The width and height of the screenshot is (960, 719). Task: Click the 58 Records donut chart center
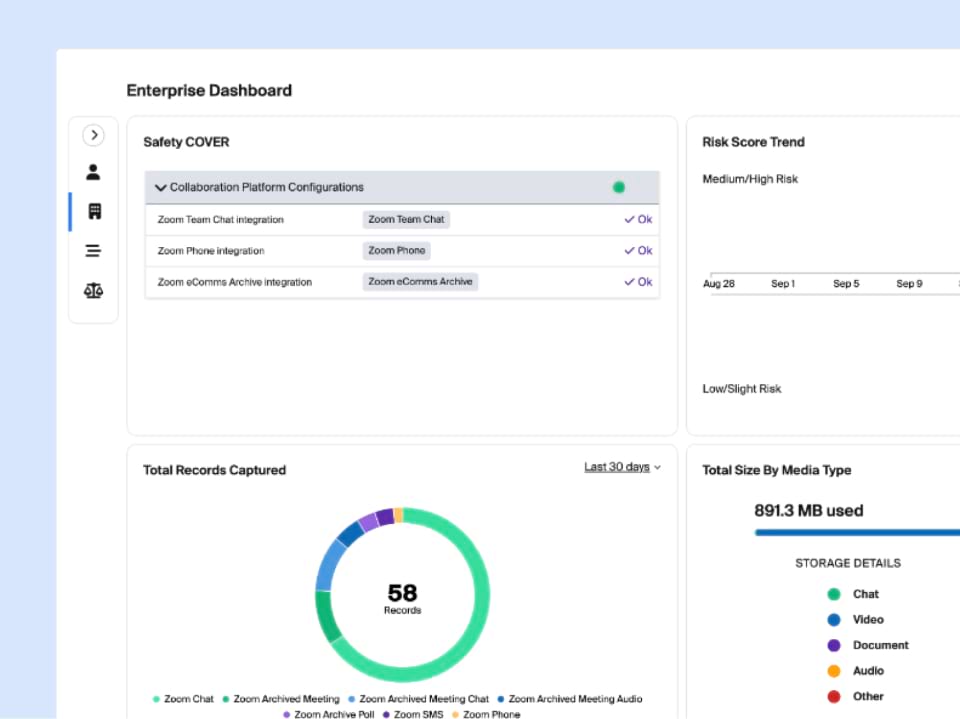tap(402, 596)
